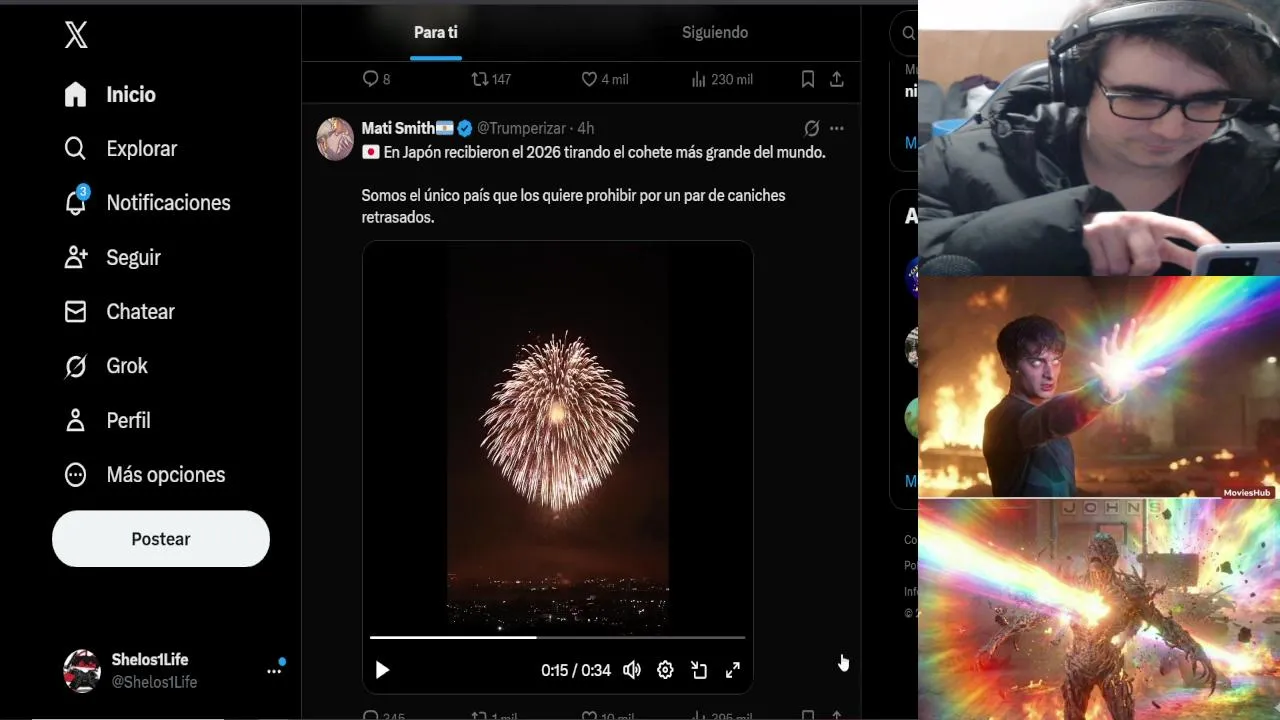This screenshot has width=1280, height=720.
Task: Play the fireworks video
Action: pyautogui.click(x=382, y=670)
